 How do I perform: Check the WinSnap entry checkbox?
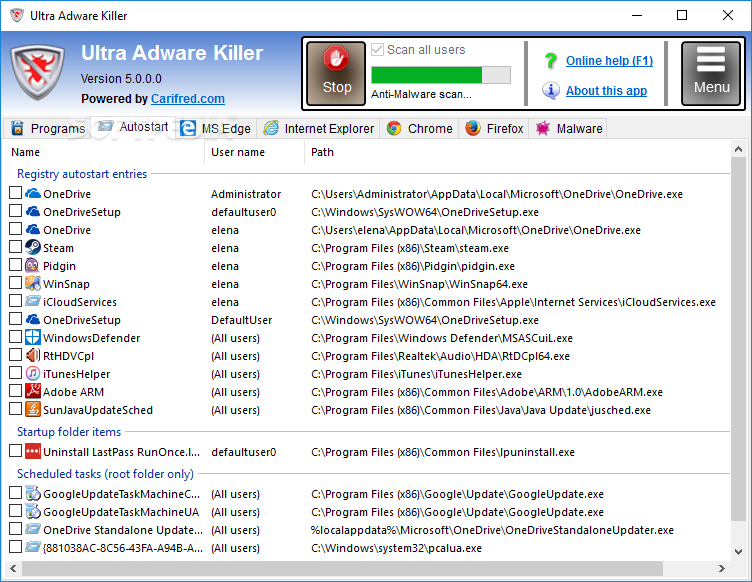(x=15, y=283)
